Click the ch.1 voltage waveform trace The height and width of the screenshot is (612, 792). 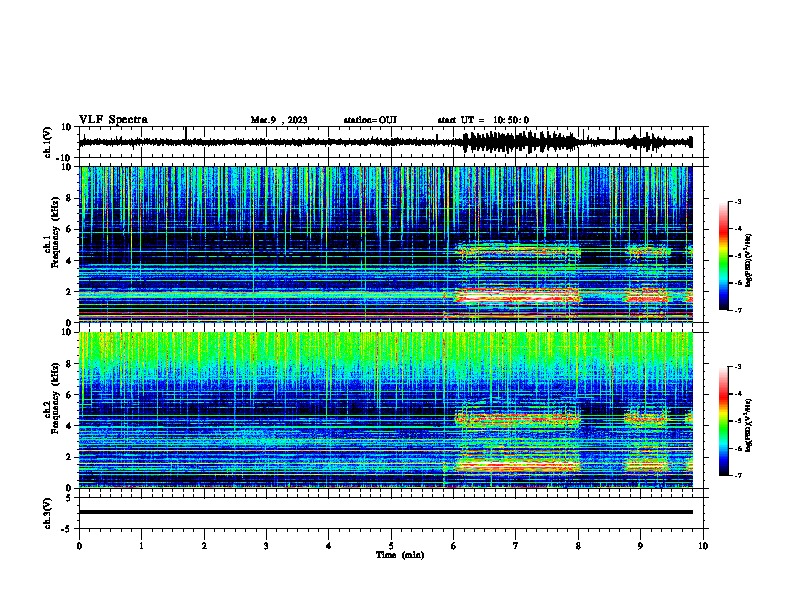385,142
